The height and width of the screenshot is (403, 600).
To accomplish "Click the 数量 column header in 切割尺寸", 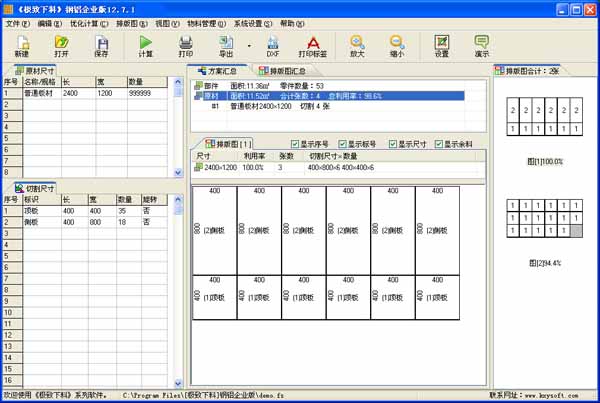I will (x=129, y=199).
